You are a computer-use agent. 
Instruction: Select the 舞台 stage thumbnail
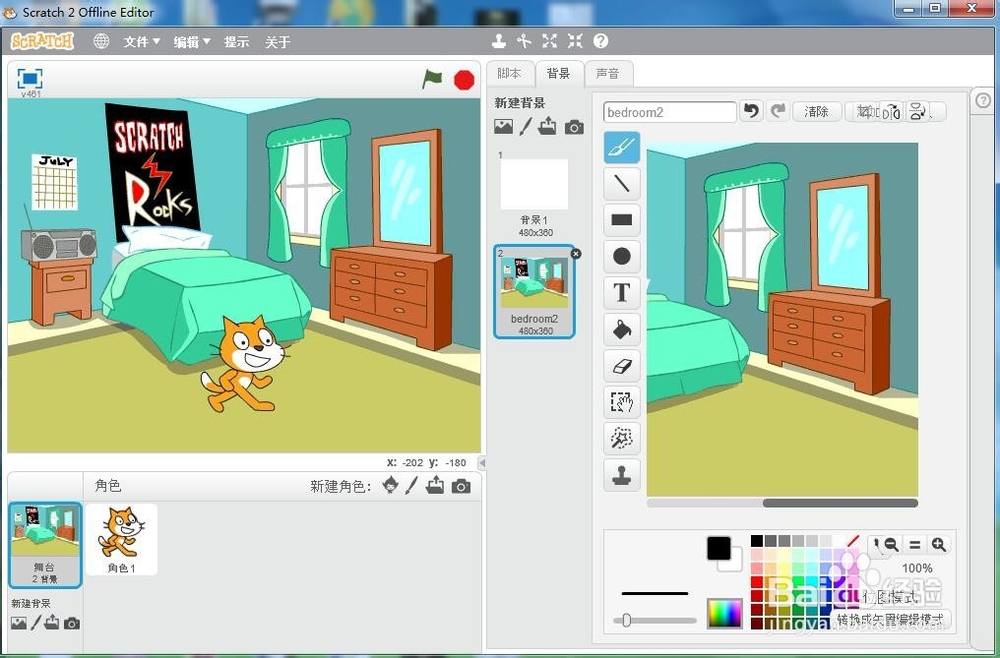click(45, 545)
